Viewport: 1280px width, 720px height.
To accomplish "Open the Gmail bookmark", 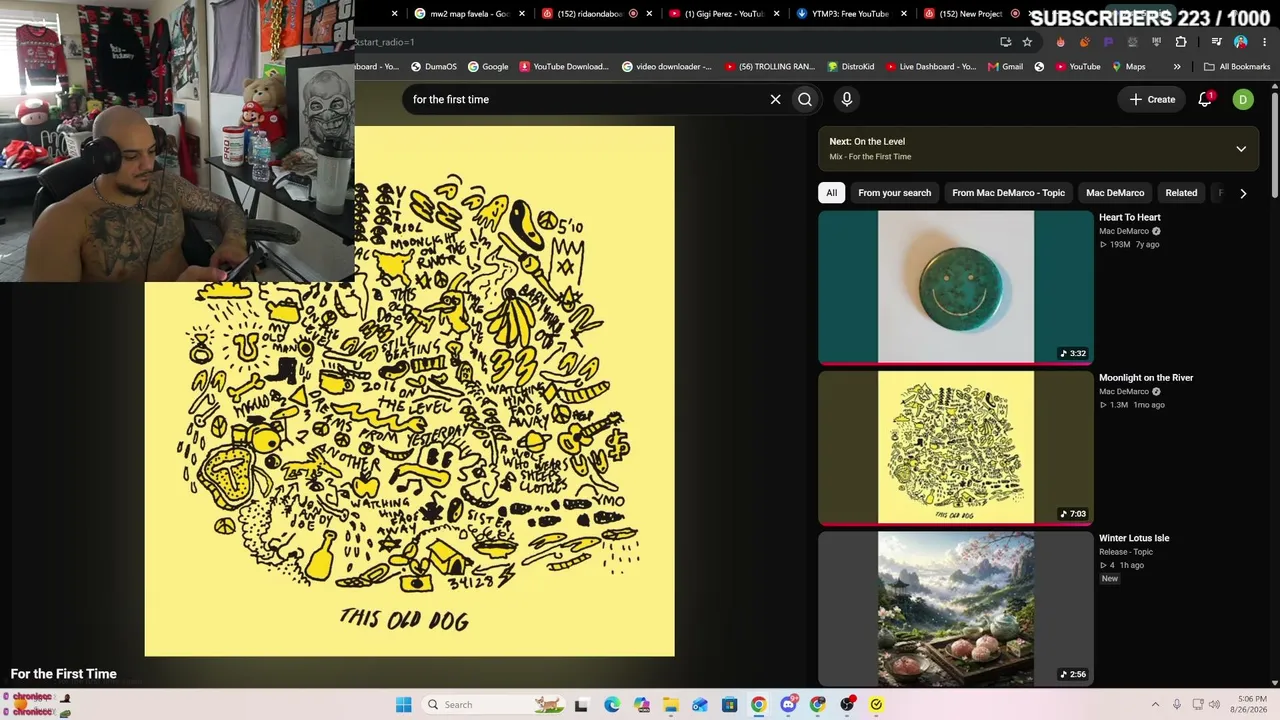I will tap(1005, 67).
